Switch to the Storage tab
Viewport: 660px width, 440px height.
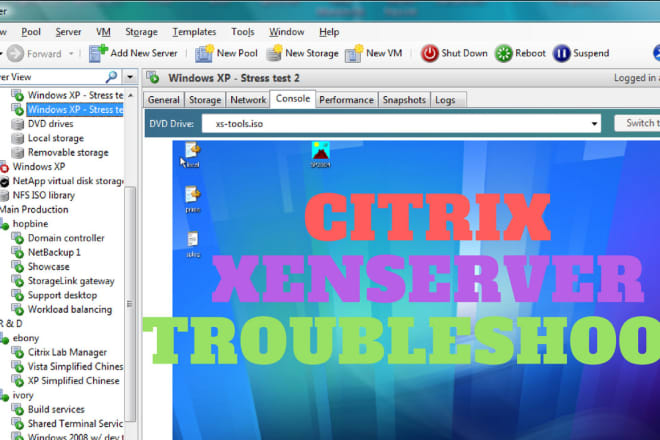point(205,100)
